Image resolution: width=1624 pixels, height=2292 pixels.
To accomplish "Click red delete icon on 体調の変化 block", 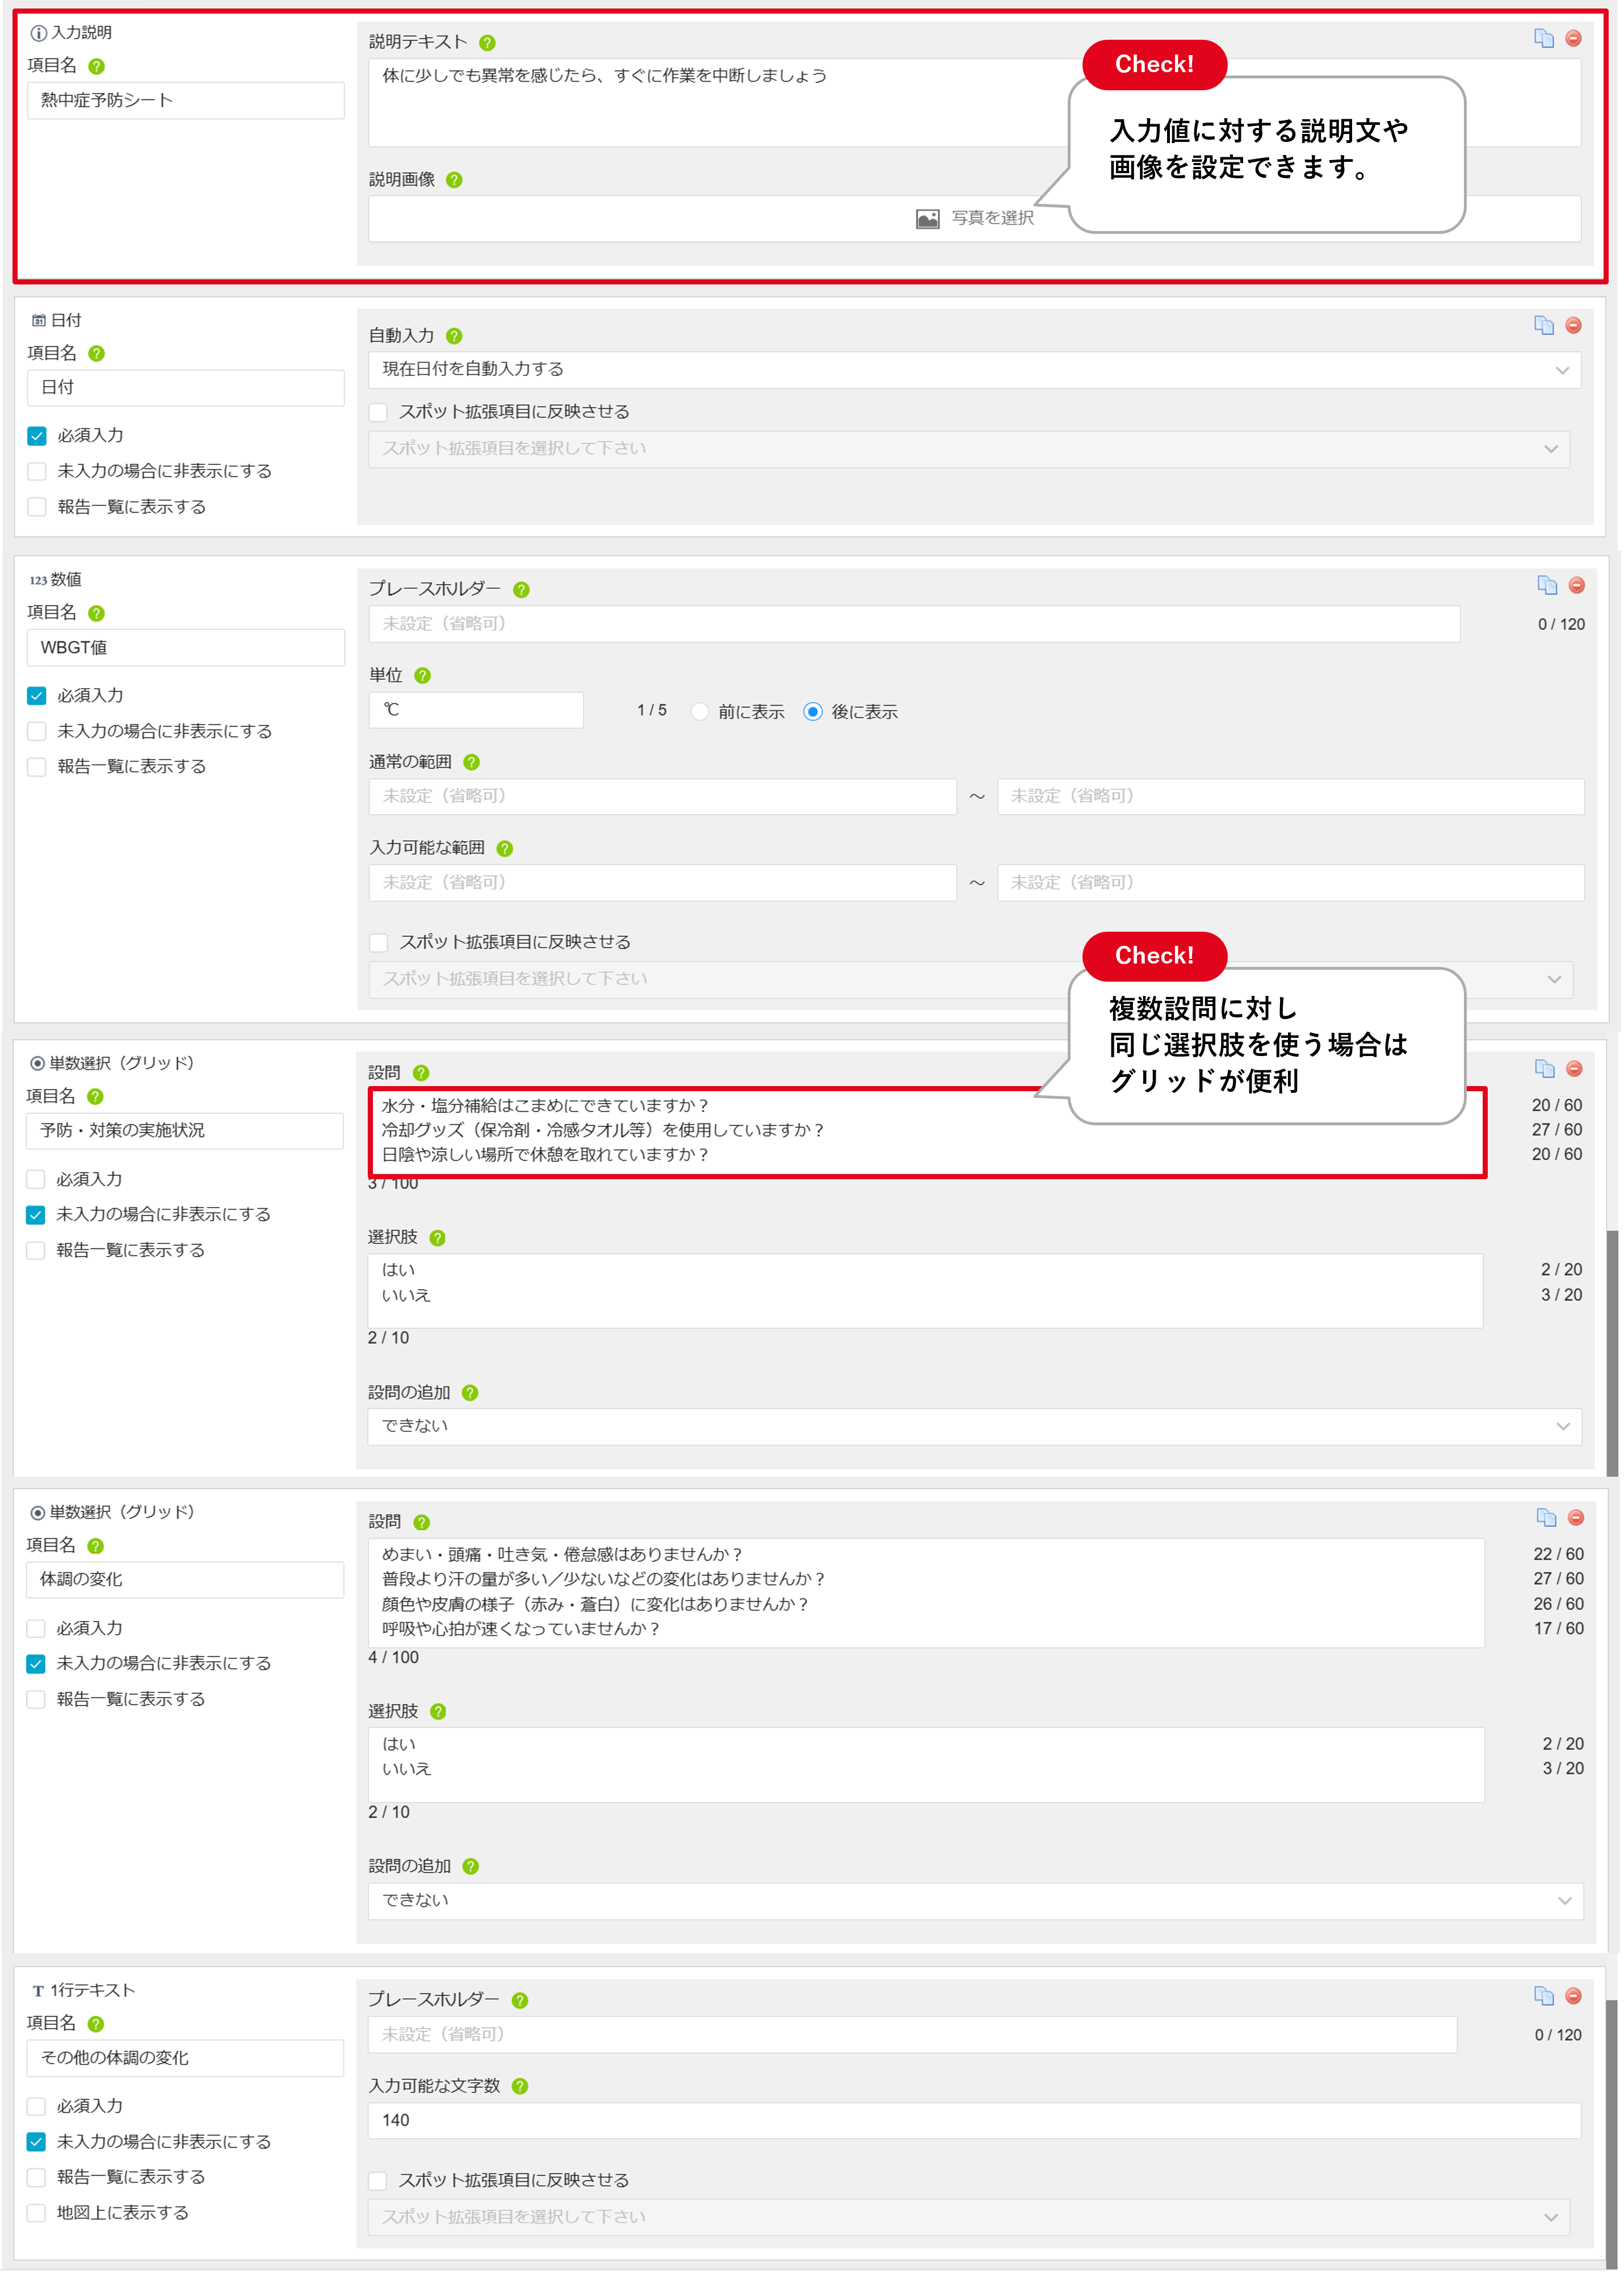I will click(1575, 1517).
